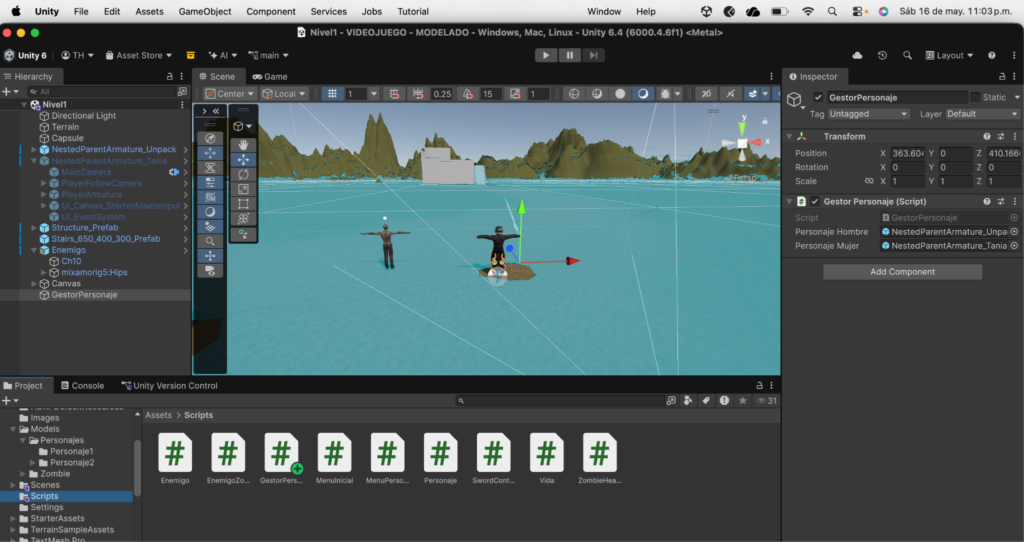Click the Project search field
The width and height of the screenshot is (1024, 542).
(x=561, y=401)
